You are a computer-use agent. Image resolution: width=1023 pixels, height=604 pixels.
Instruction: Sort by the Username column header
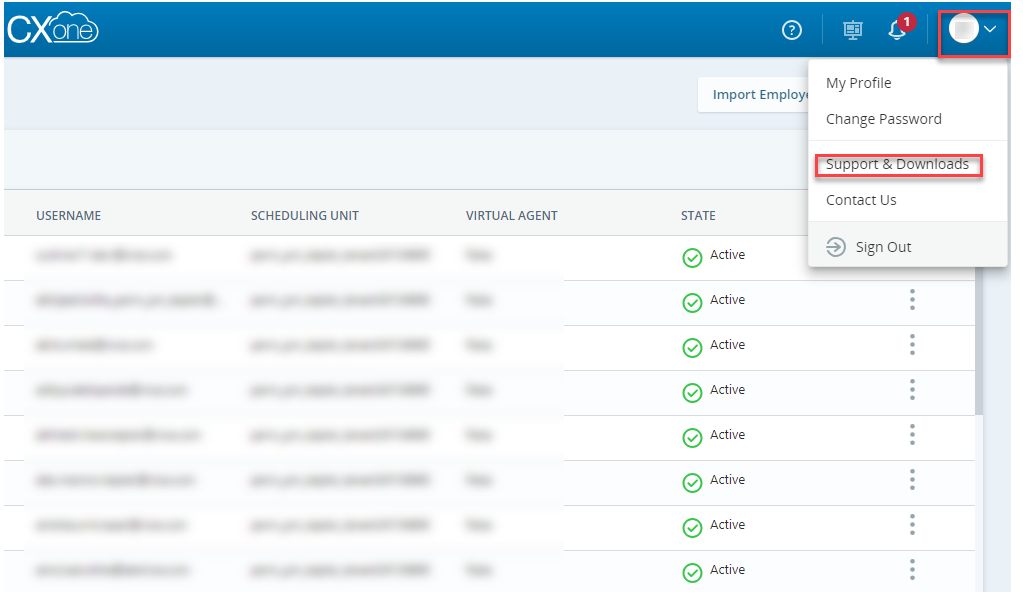[68, 216]
